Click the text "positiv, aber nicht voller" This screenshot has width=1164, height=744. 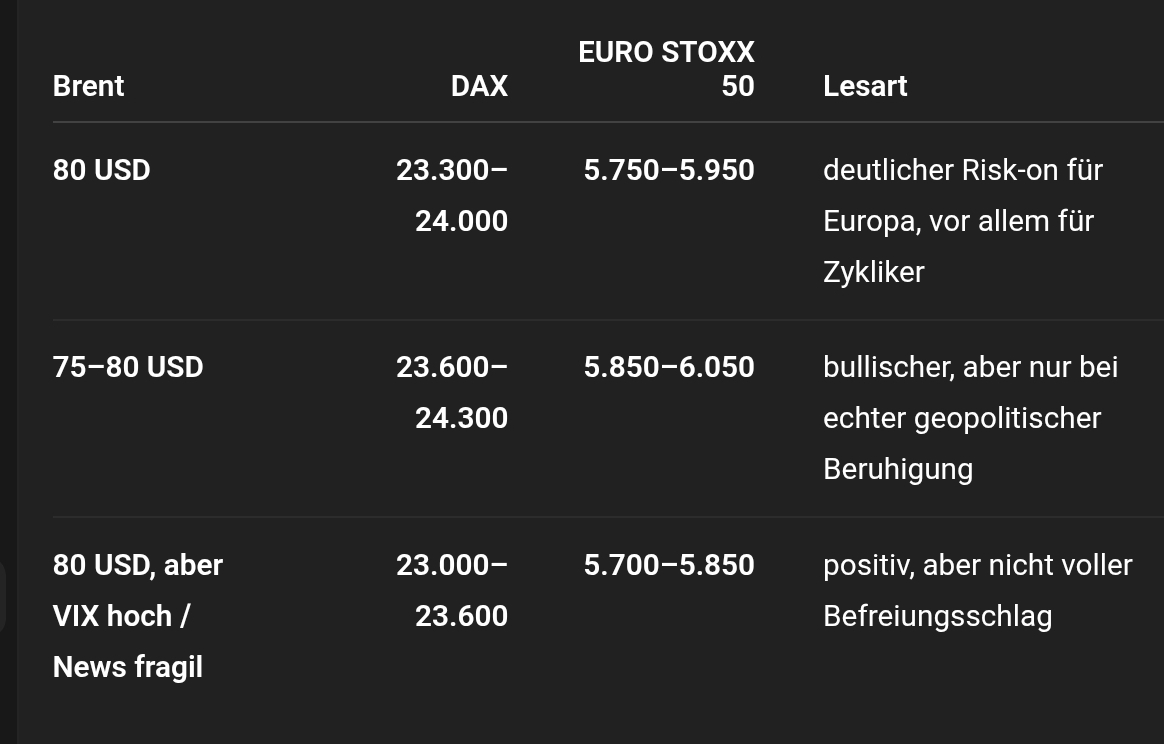977,565
